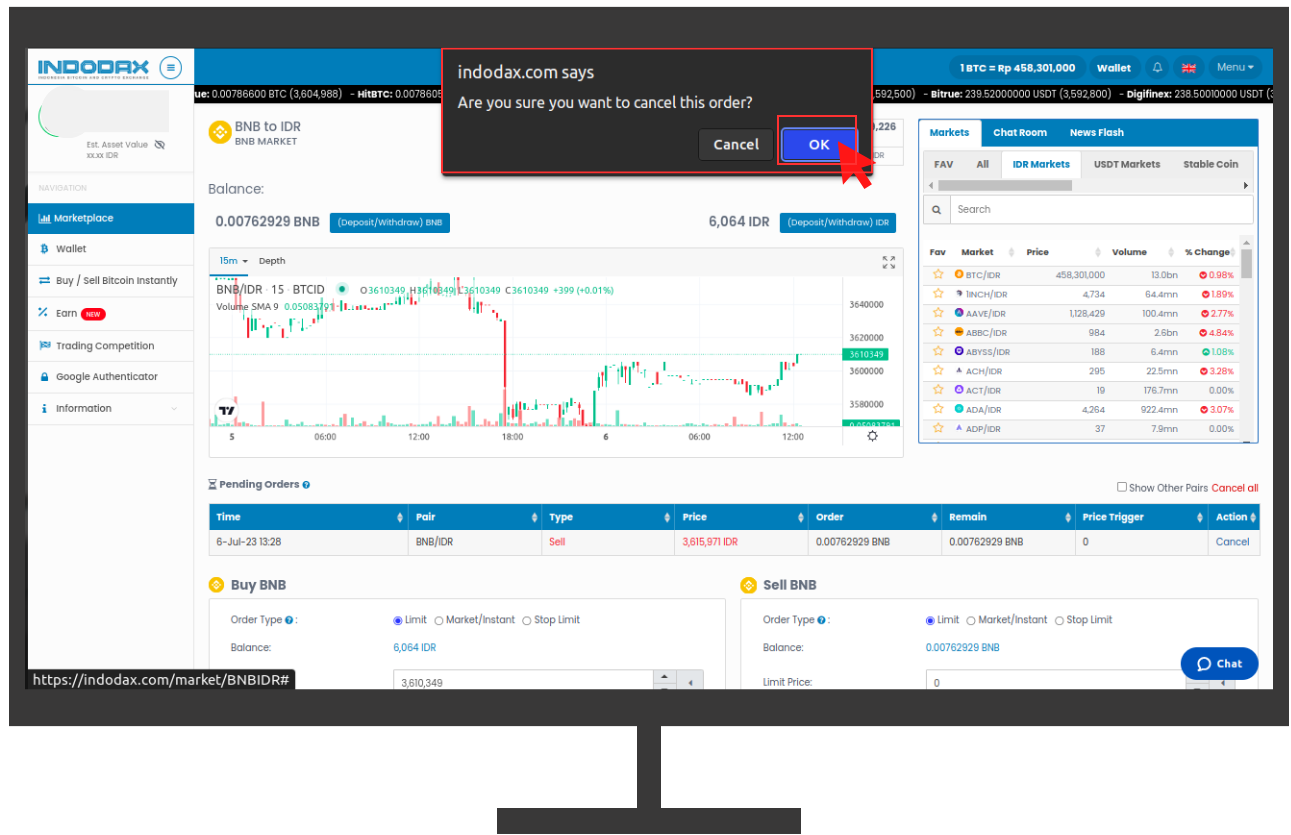Click the market search magnifier icon
1291x835 pixels.
[936, 210]
